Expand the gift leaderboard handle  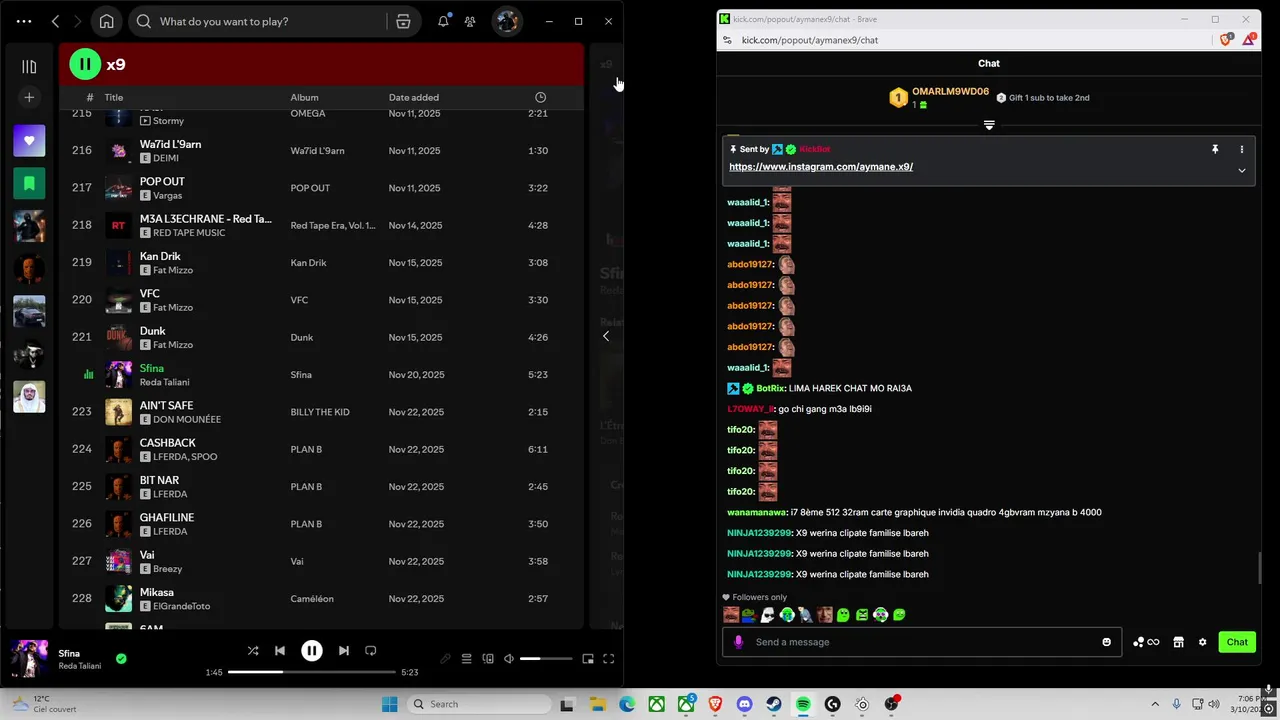[989, 125]
